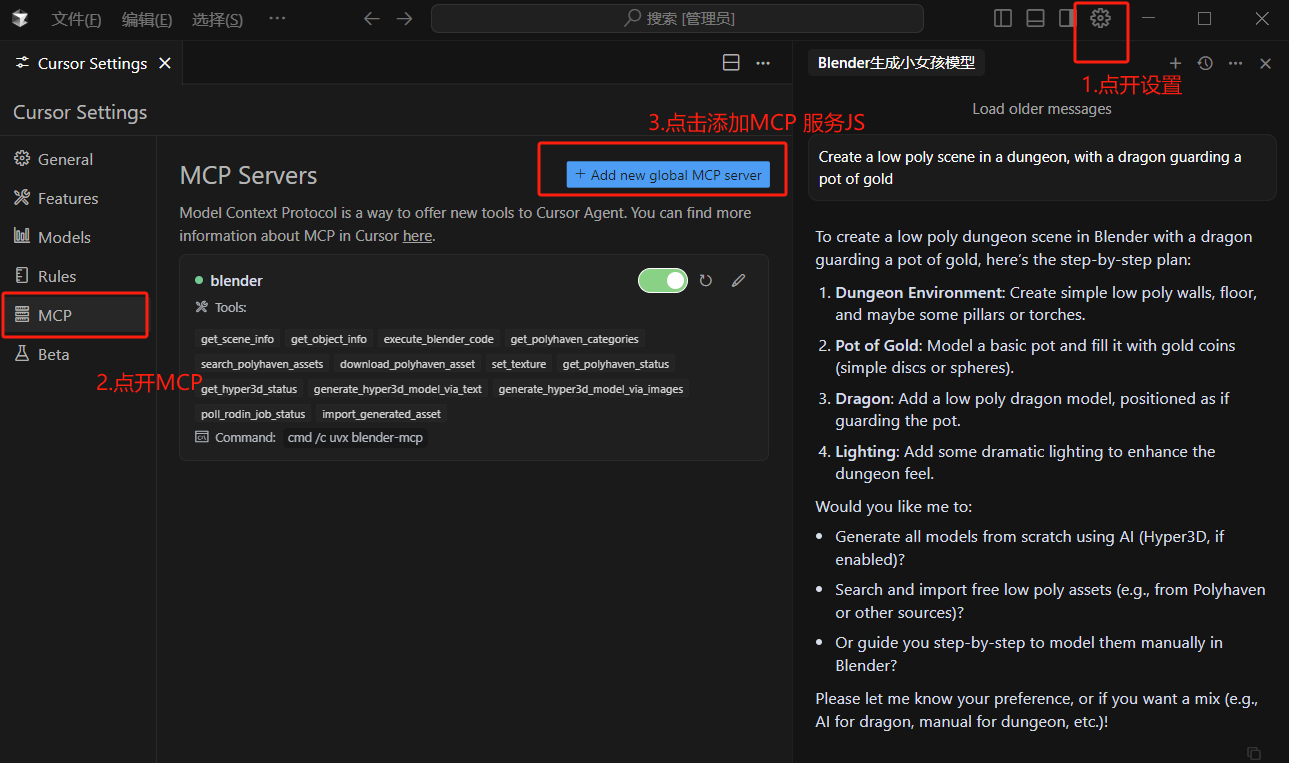Click the download_polyhaven_asset tool tag

click(x=407, y=364)
